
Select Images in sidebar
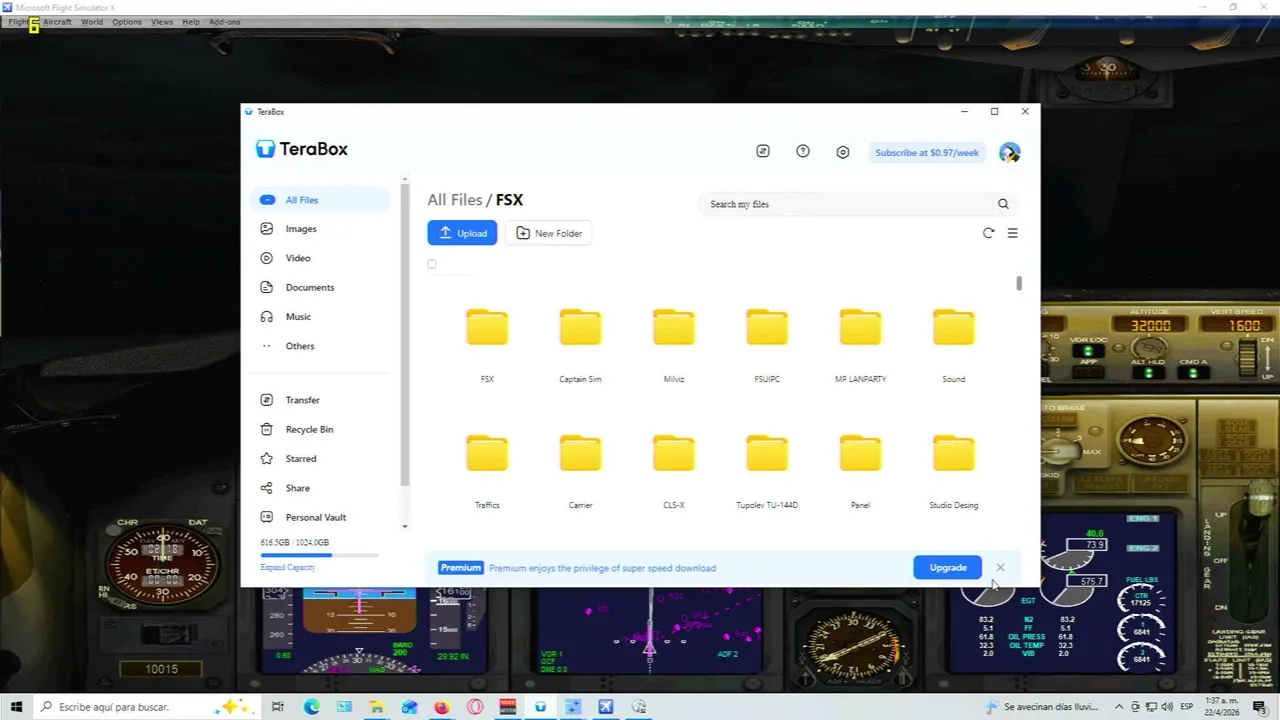(x=320, y=229)
